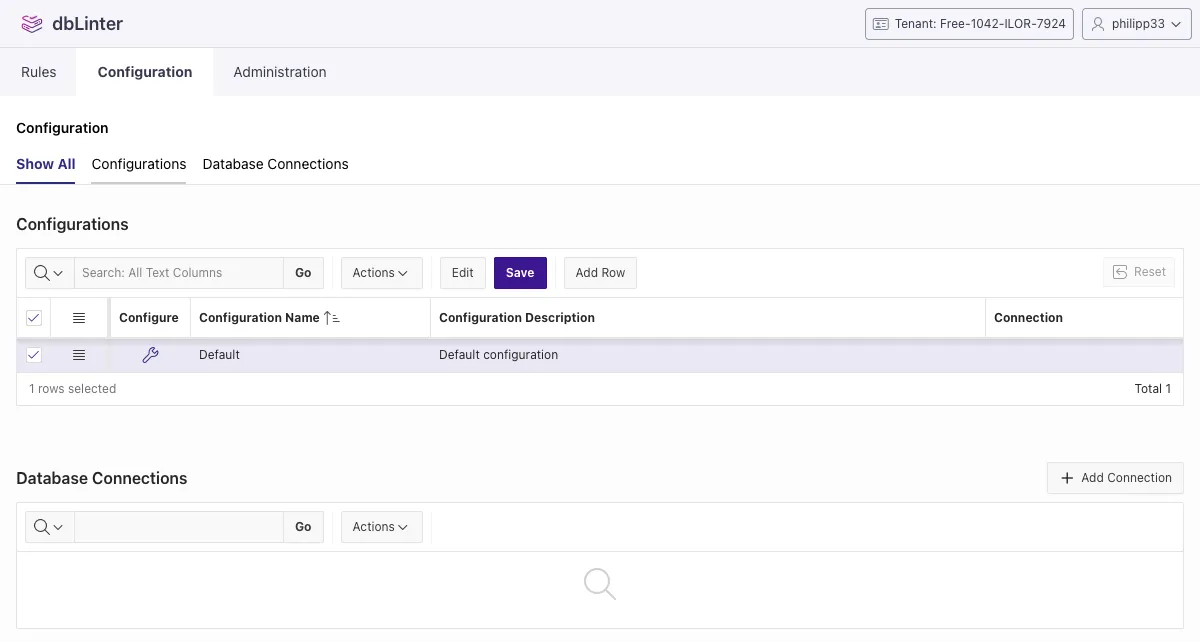1200x642 pixels.
Task: Click the header row actions hamburger icon
Action: click(x=79, y=318)
